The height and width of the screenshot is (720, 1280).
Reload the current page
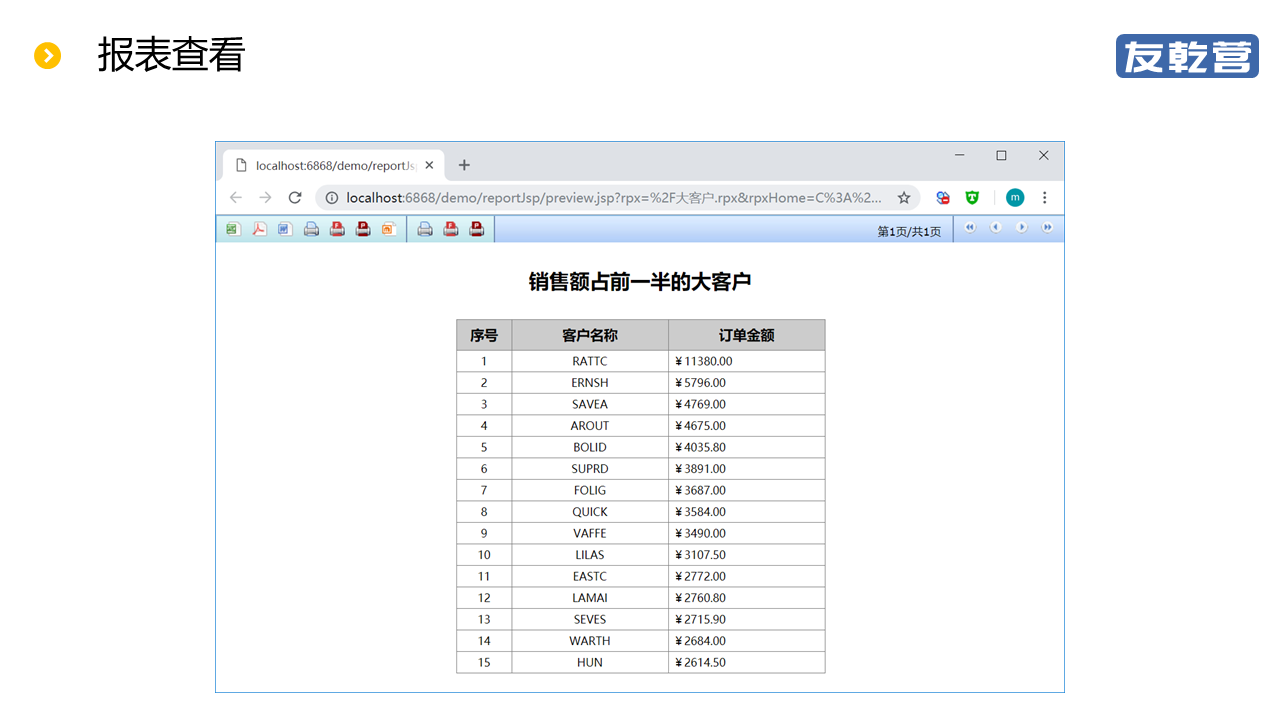tap(295, 198)
